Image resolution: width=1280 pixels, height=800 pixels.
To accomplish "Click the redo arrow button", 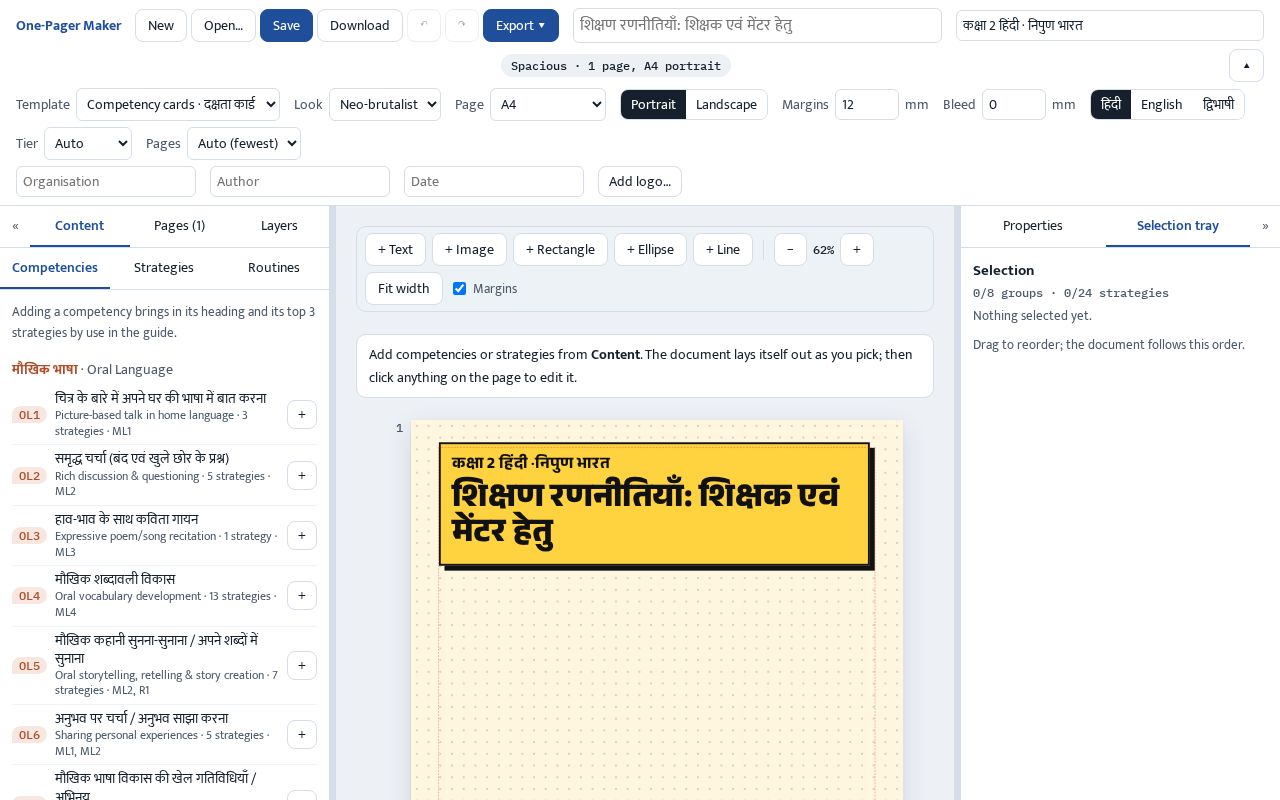I will [x=462, y=26].
